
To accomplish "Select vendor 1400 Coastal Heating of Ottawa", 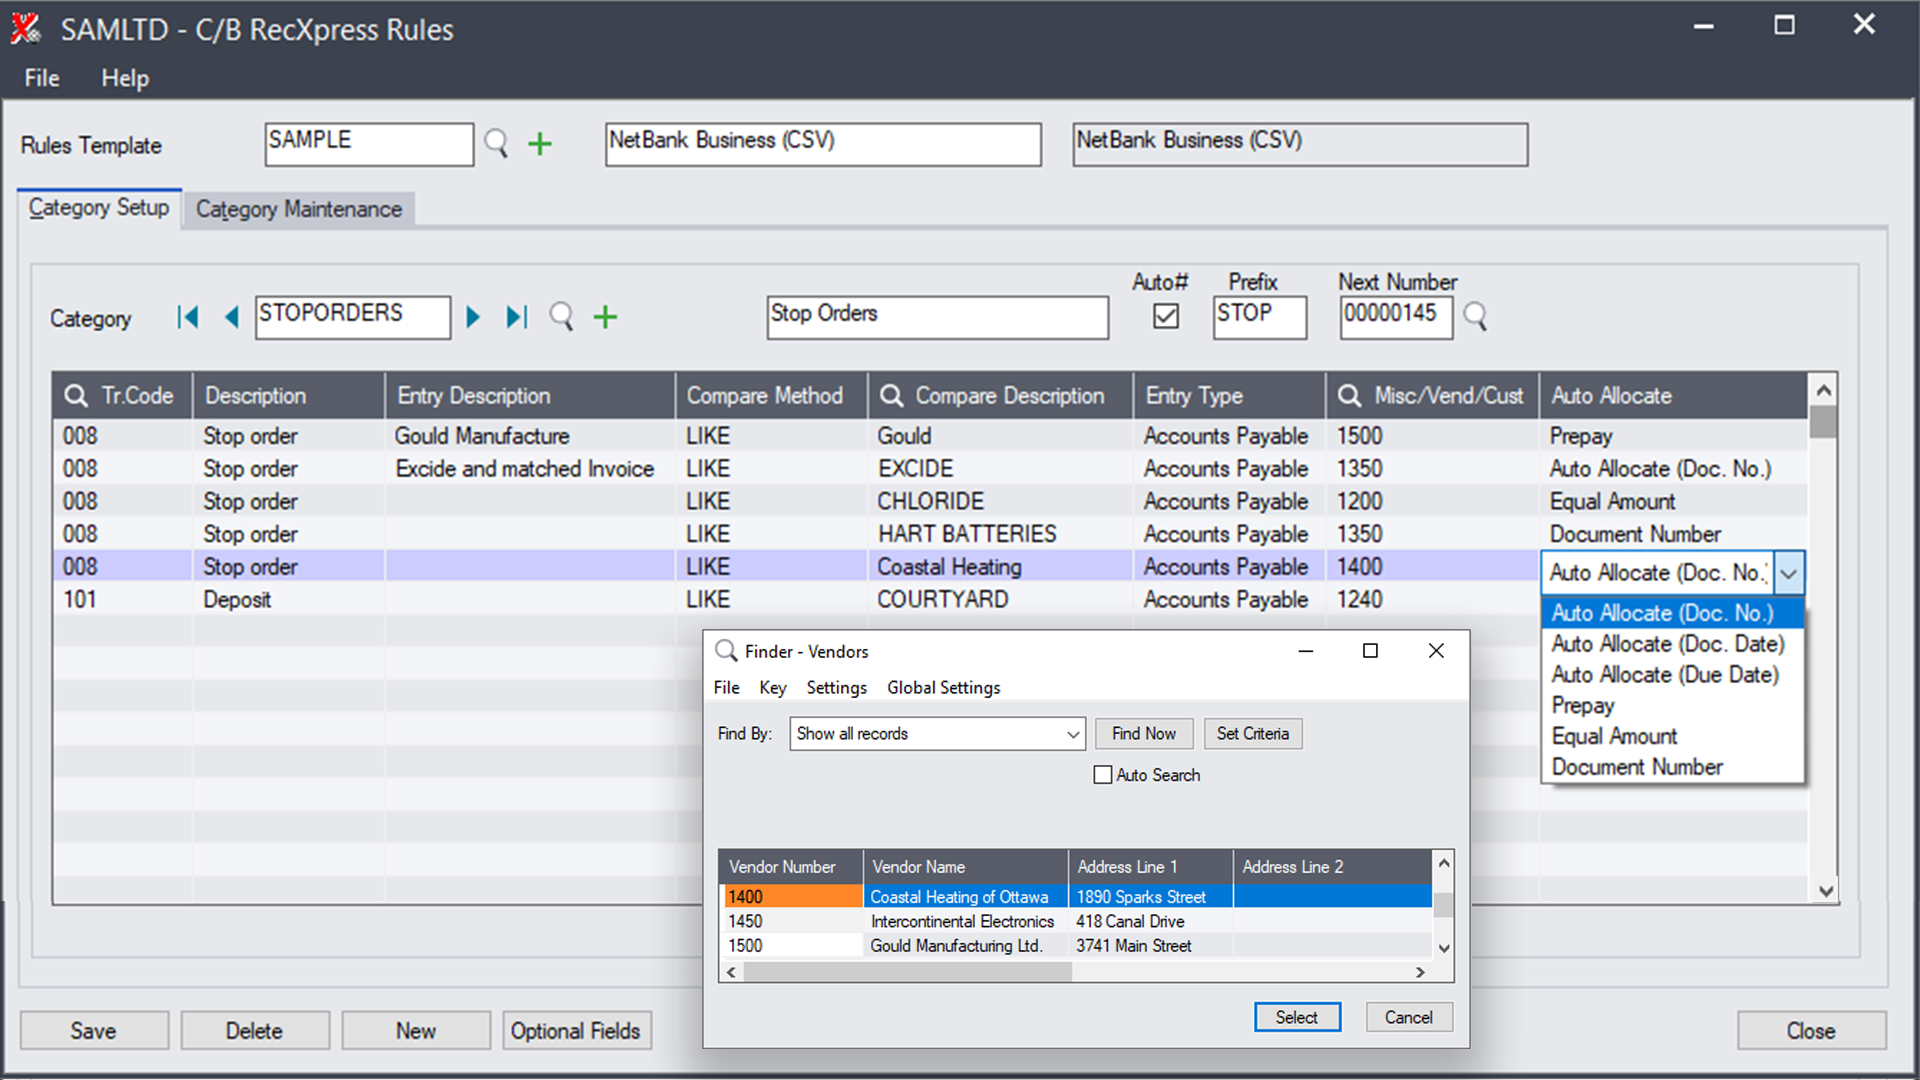I will pyautogui.click(x=1076, y=897).
